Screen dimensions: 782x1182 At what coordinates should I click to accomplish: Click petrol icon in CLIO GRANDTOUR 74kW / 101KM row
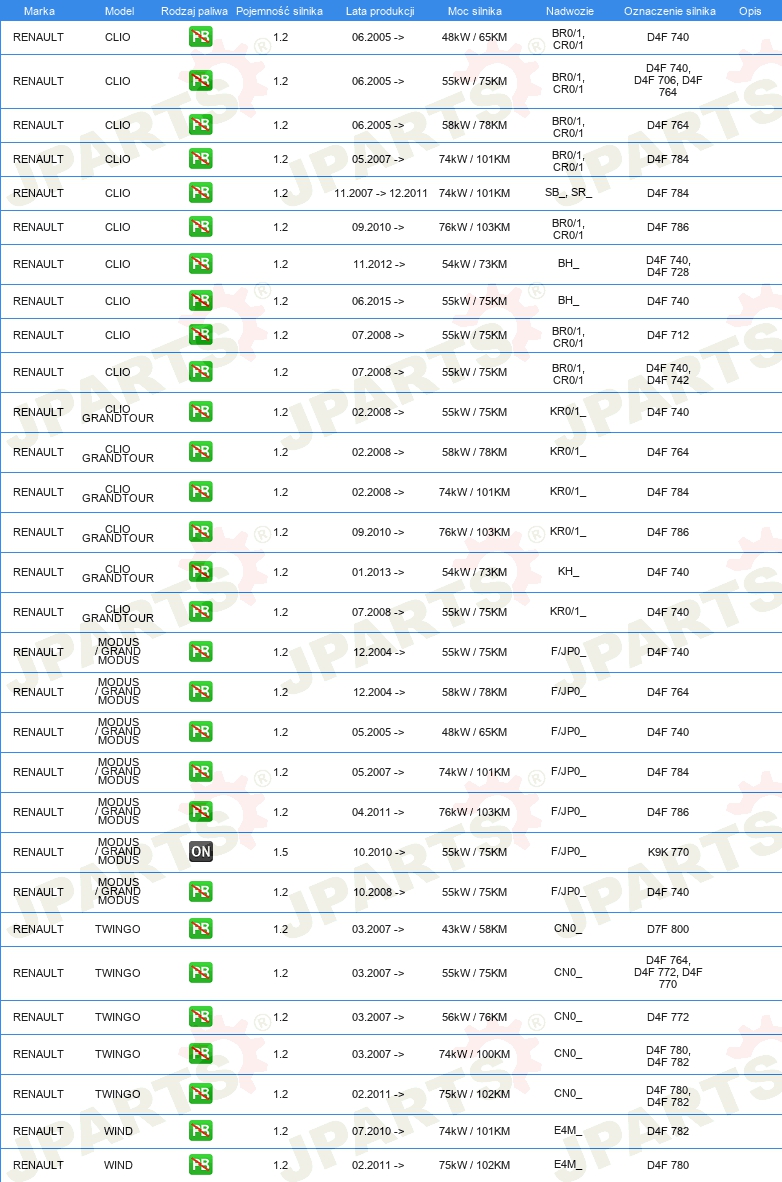point(201,492)
